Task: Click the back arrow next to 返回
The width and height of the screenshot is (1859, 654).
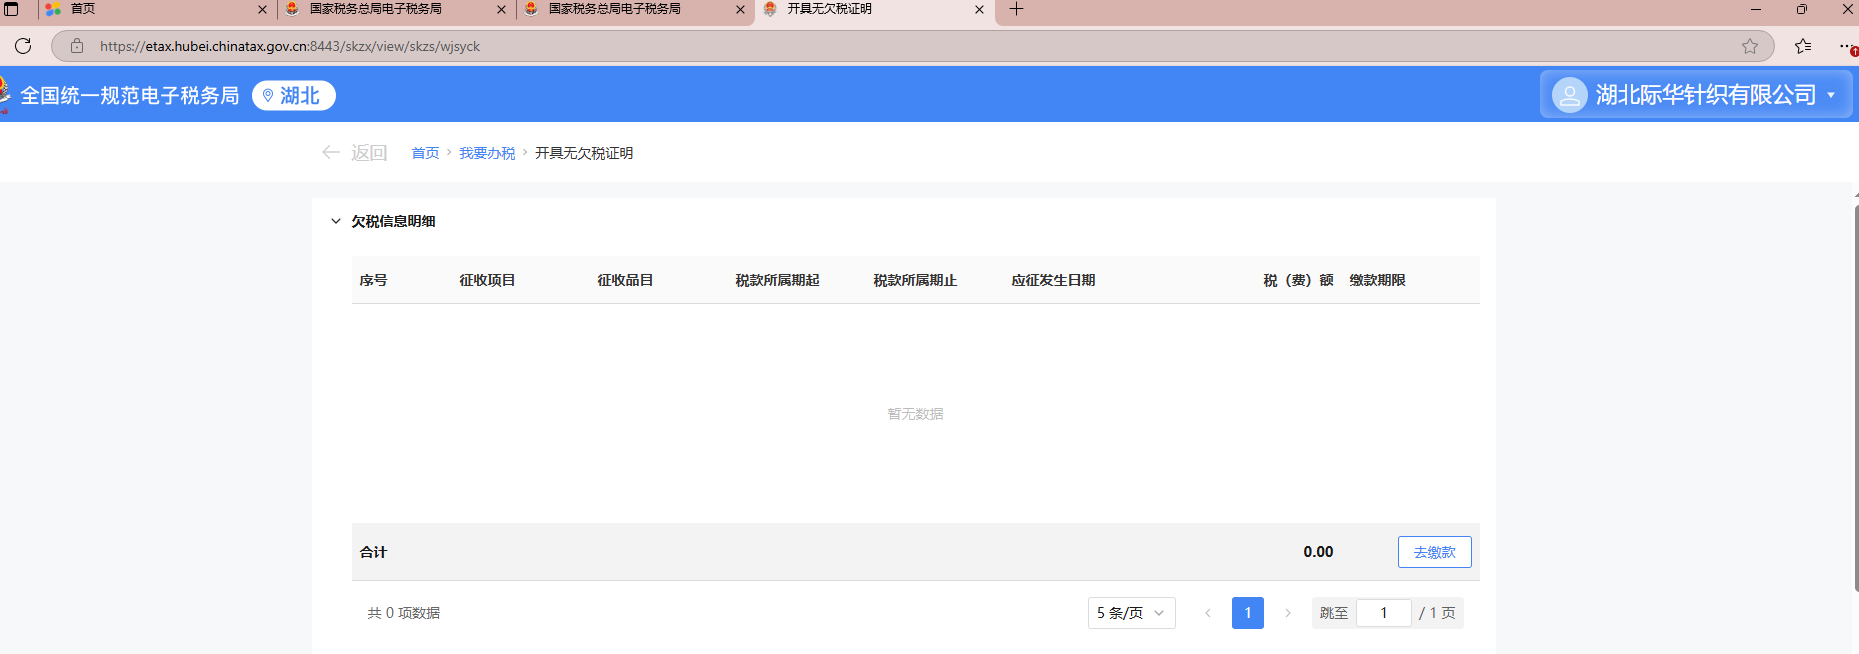Action: [331, 152]
